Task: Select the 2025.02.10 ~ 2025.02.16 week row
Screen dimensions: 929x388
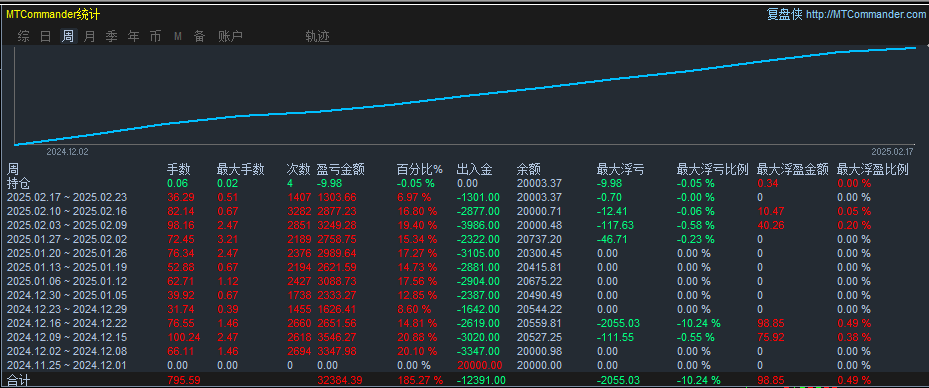Action: coord(464,211)
